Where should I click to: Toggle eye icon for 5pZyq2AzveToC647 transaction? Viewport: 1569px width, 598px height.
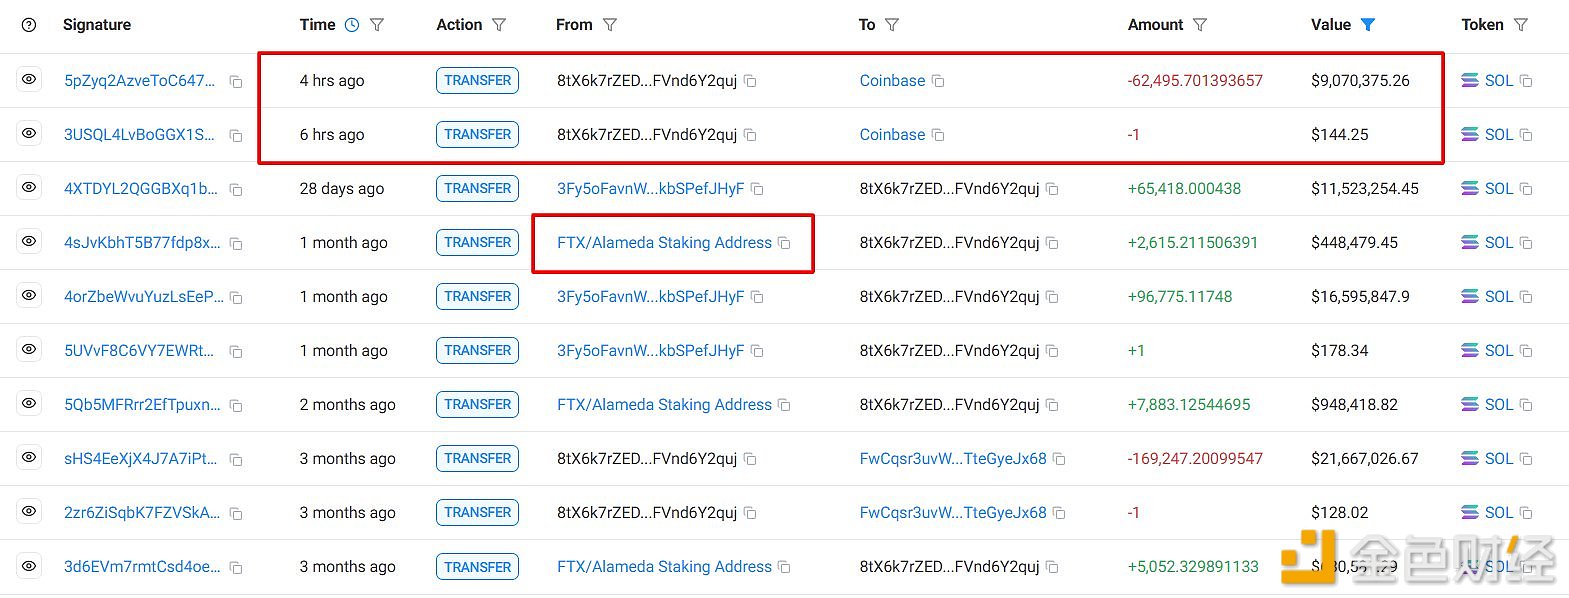[29, 80]
